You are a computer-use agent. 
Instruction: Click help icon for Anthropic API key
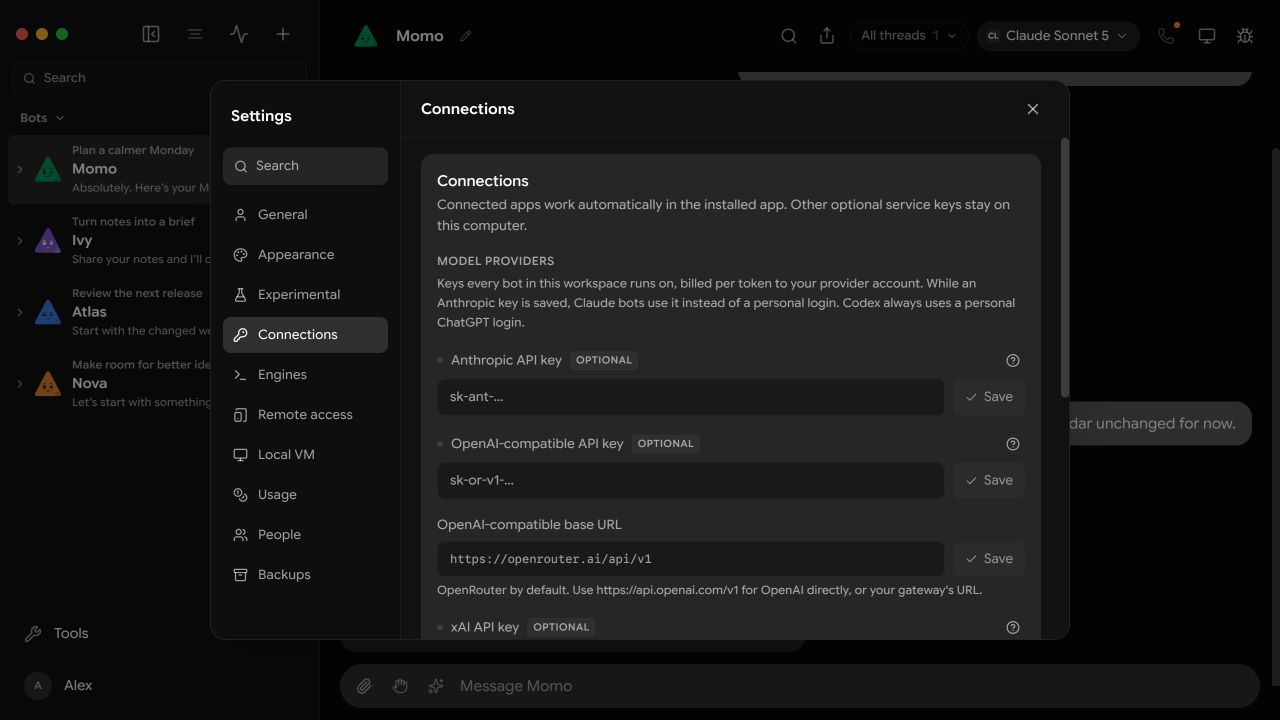pos(1013,360)
